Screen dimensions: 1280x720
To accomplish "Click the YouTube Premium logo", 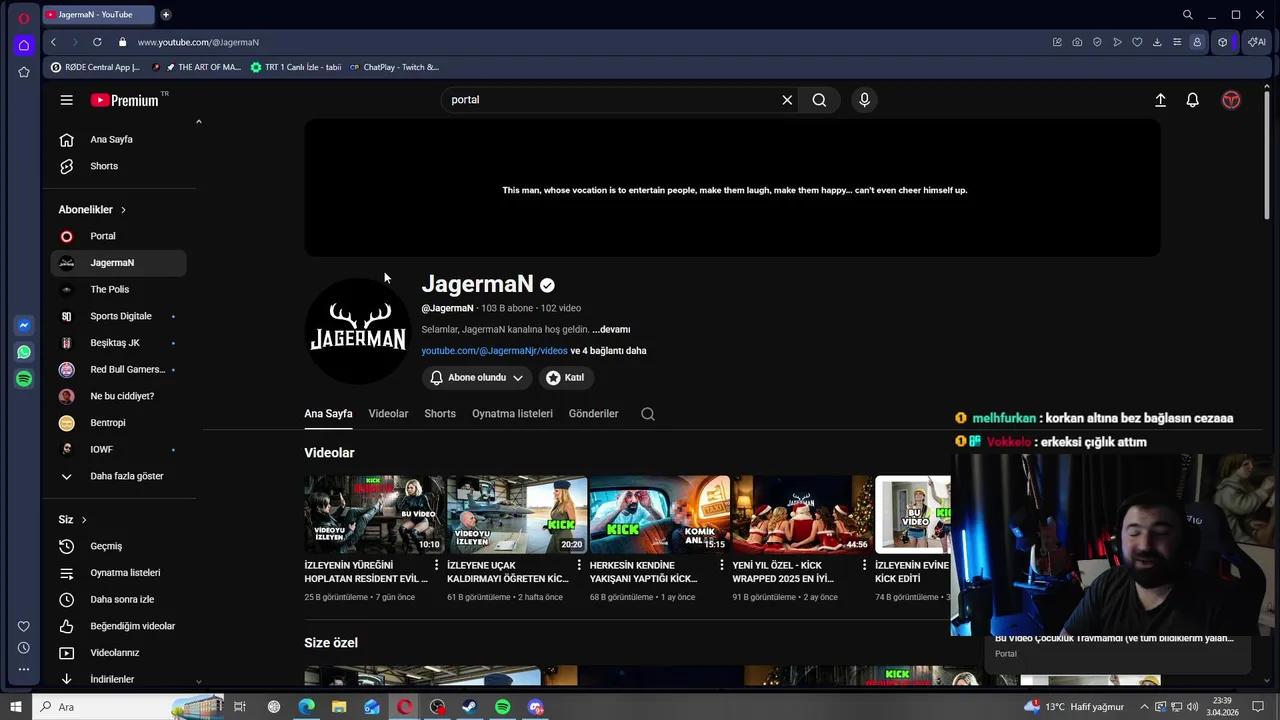I will pos(125,100).
